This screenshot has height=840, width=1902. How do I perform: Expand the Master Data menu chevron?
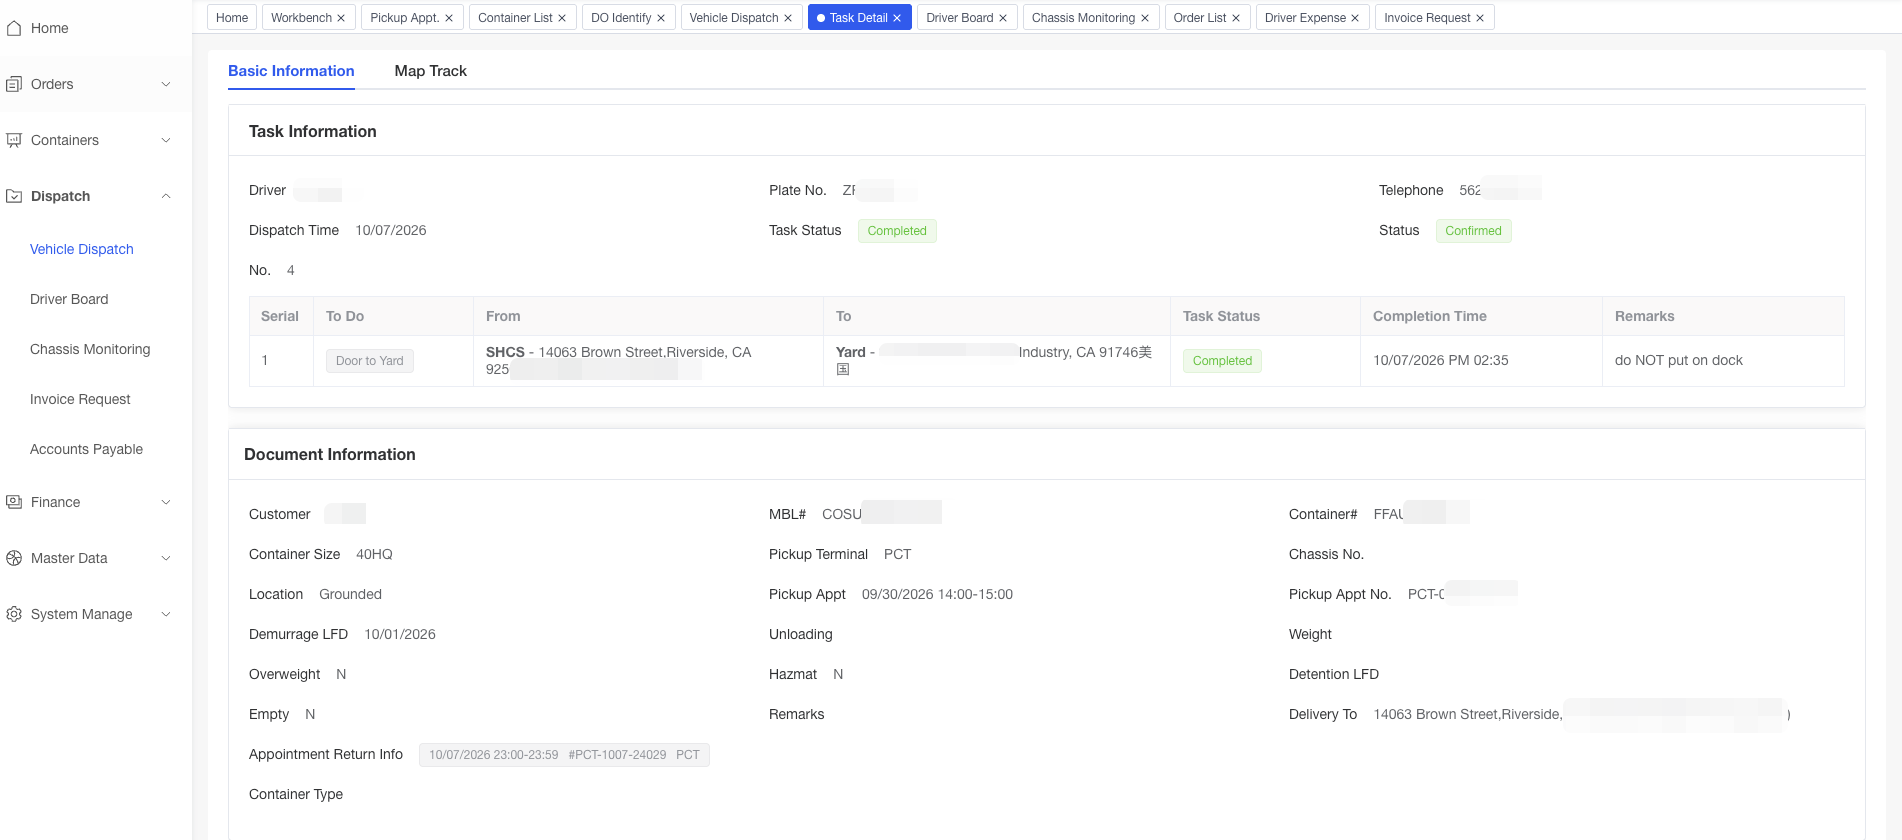tap(166, 558)
